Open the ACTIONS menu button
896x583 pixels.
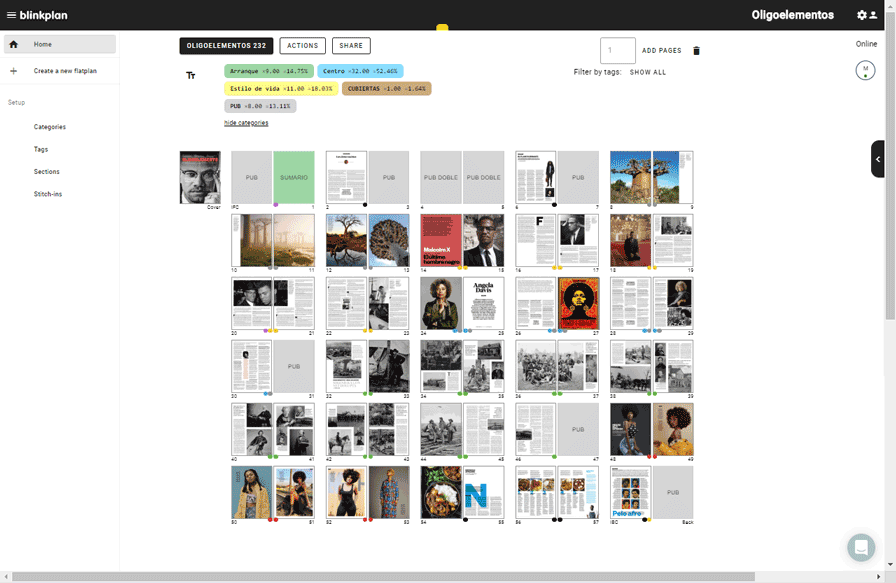pyautogui.click(x=302, y=46)
